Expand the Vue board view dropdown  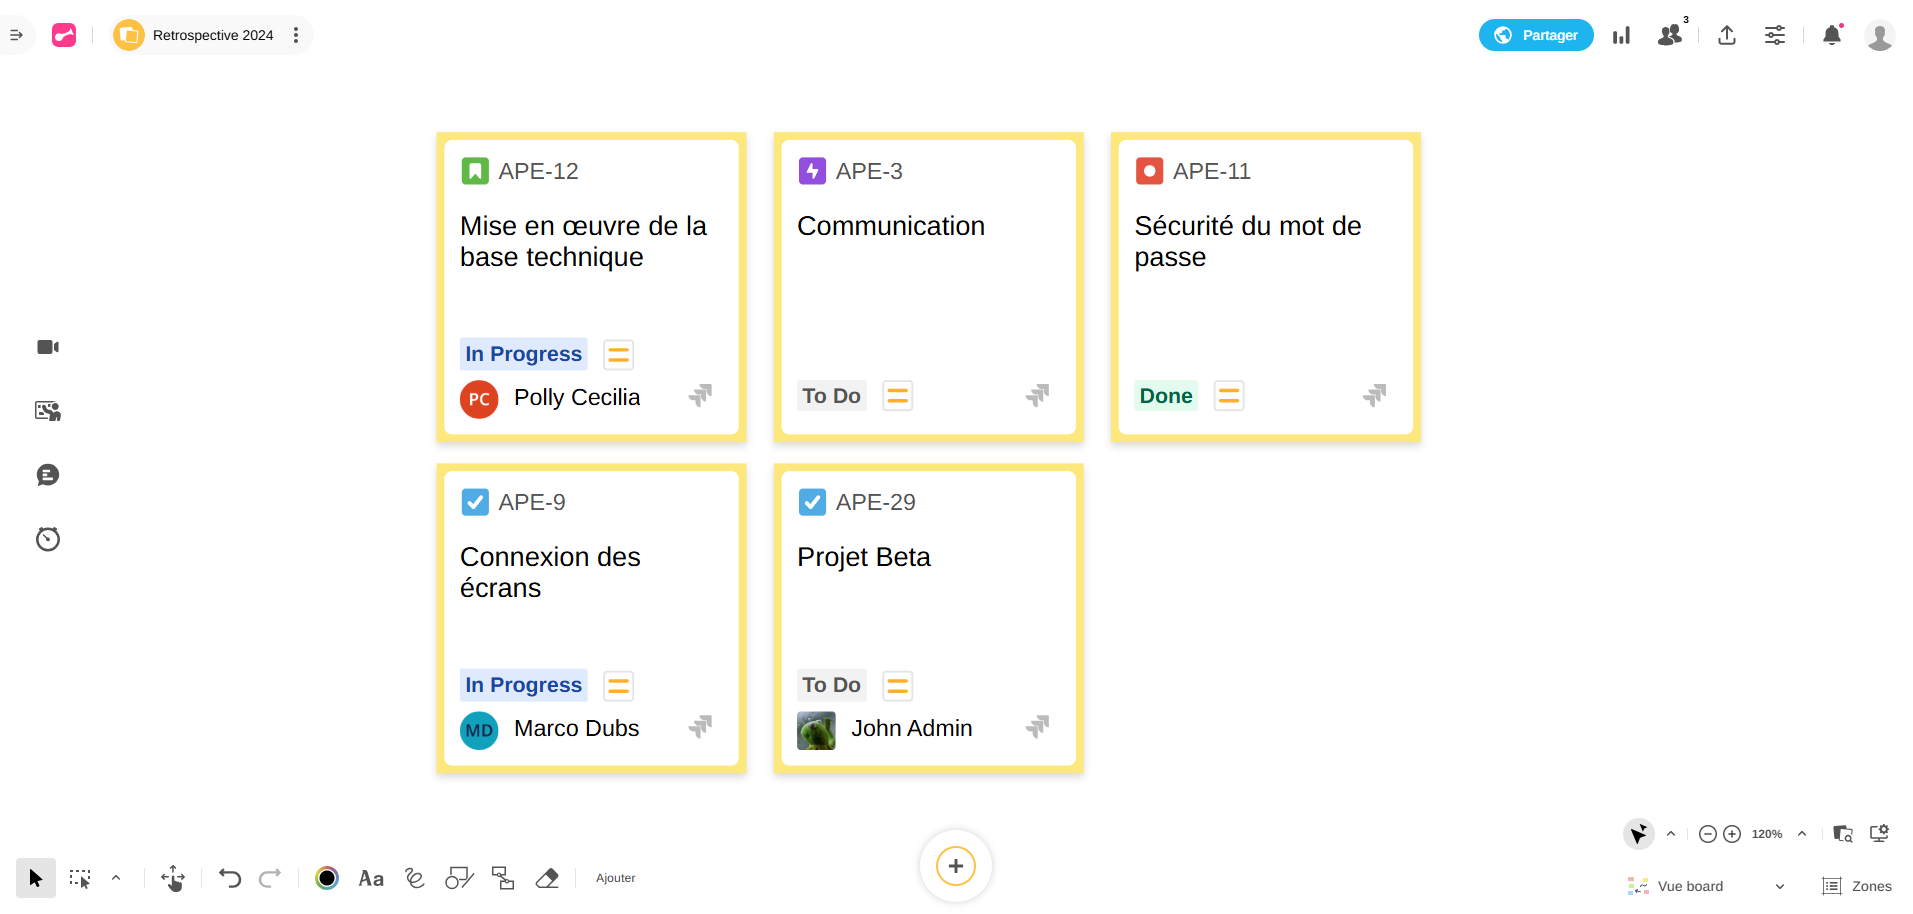[x=1779, y=886]
